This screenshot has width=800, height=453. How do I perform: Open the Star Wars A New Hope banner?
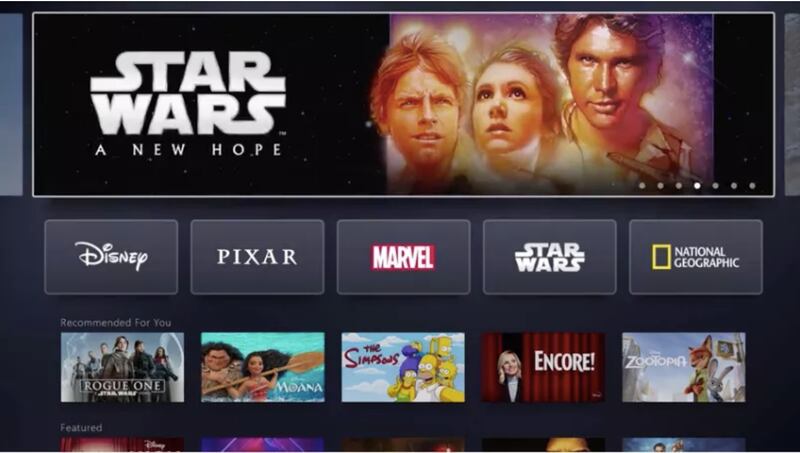point(403,104)
